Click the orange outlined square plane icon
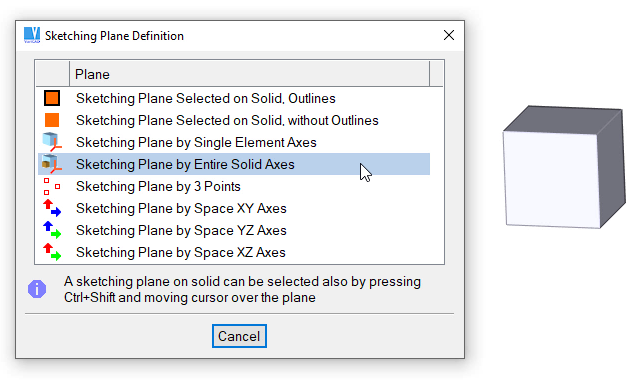This screenshot has width=641, height=380. (52, 98)
